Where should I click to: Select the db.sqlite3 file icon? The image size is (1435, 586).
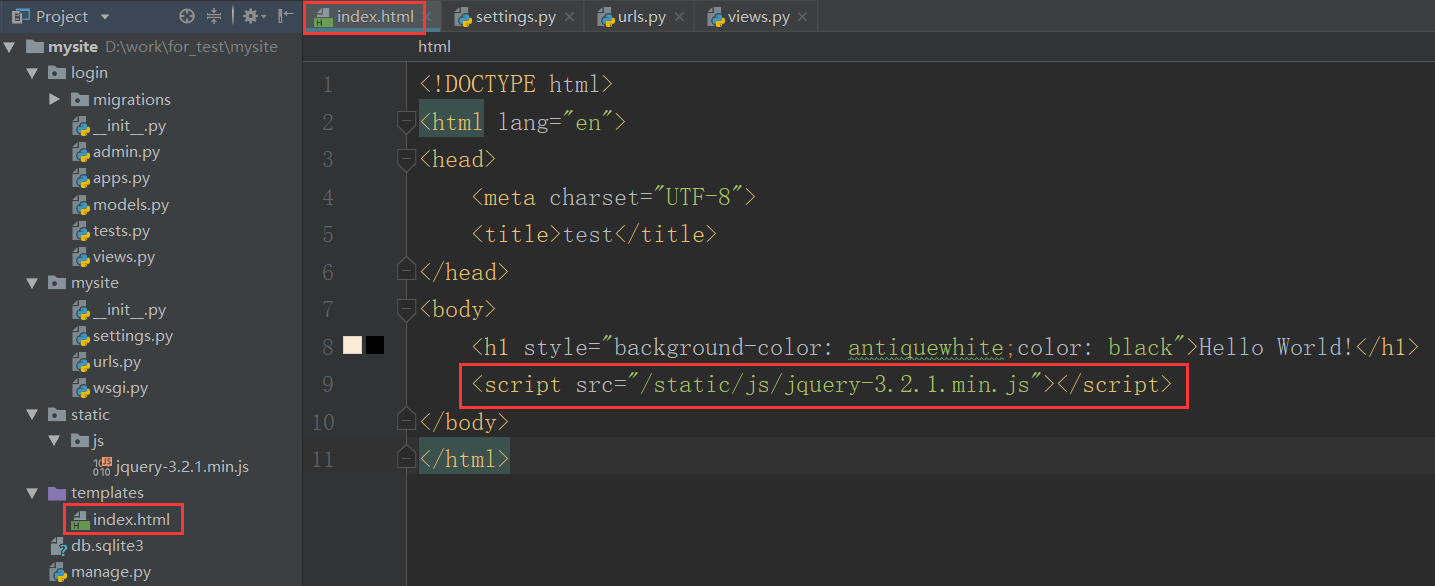tap(59, 546)
